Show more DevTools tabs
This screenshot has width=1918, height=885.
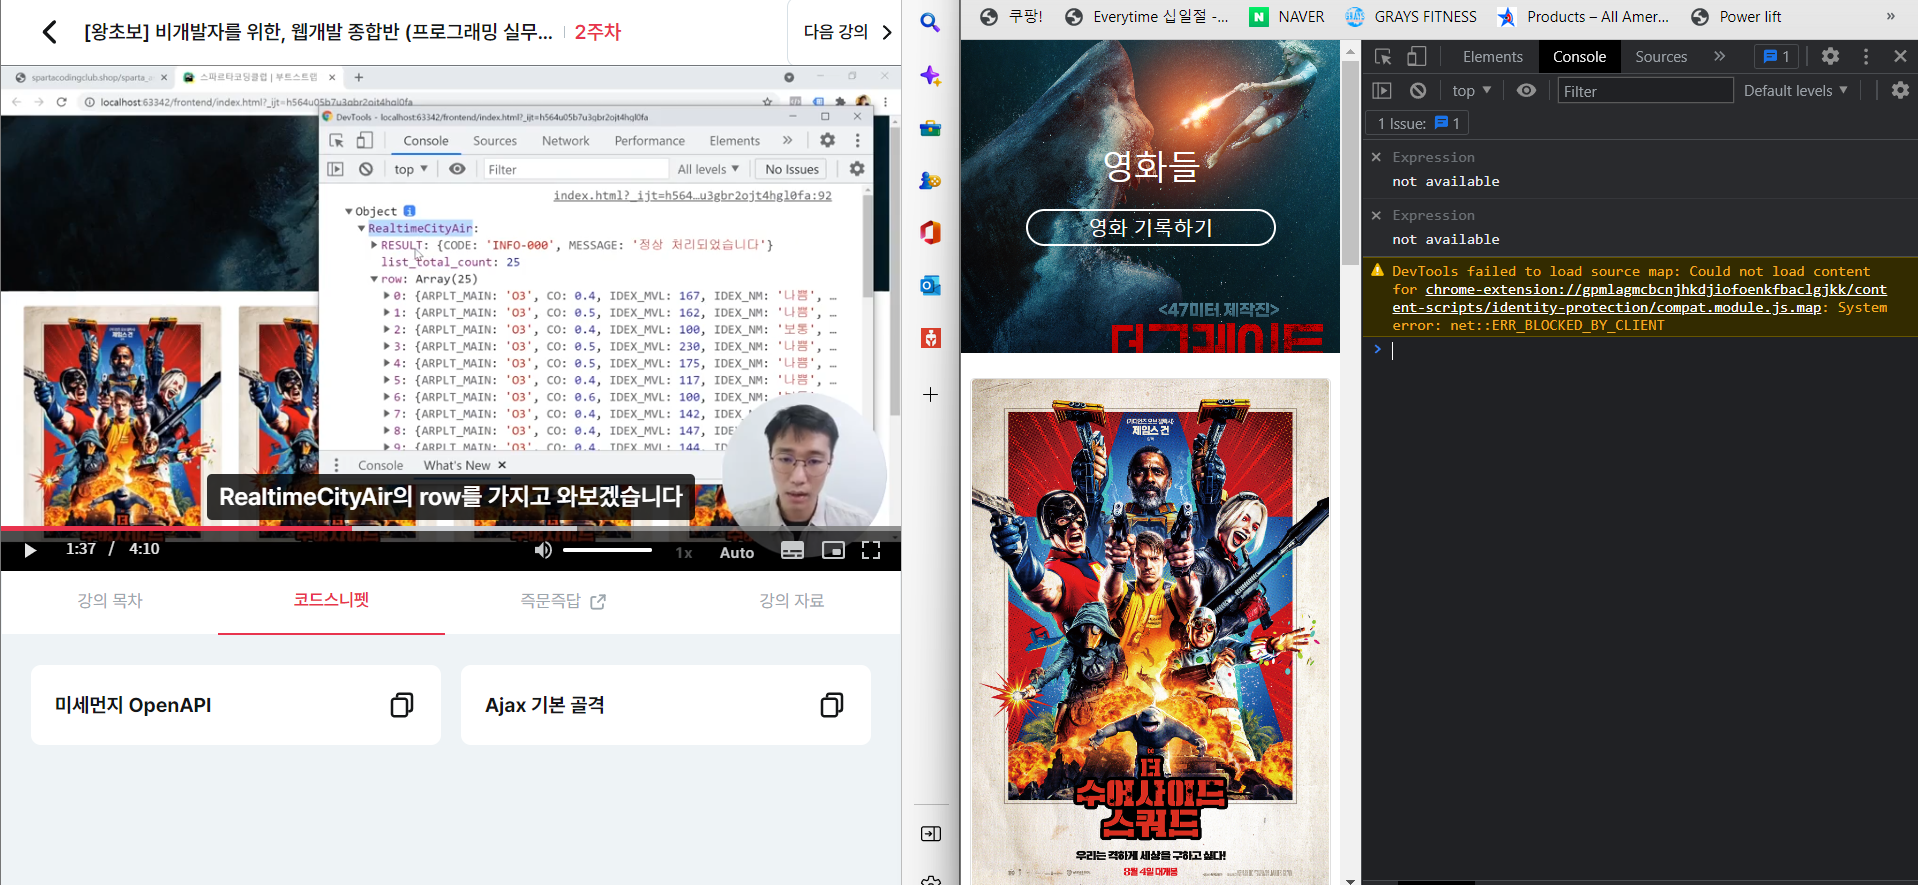coord(1720,57)
